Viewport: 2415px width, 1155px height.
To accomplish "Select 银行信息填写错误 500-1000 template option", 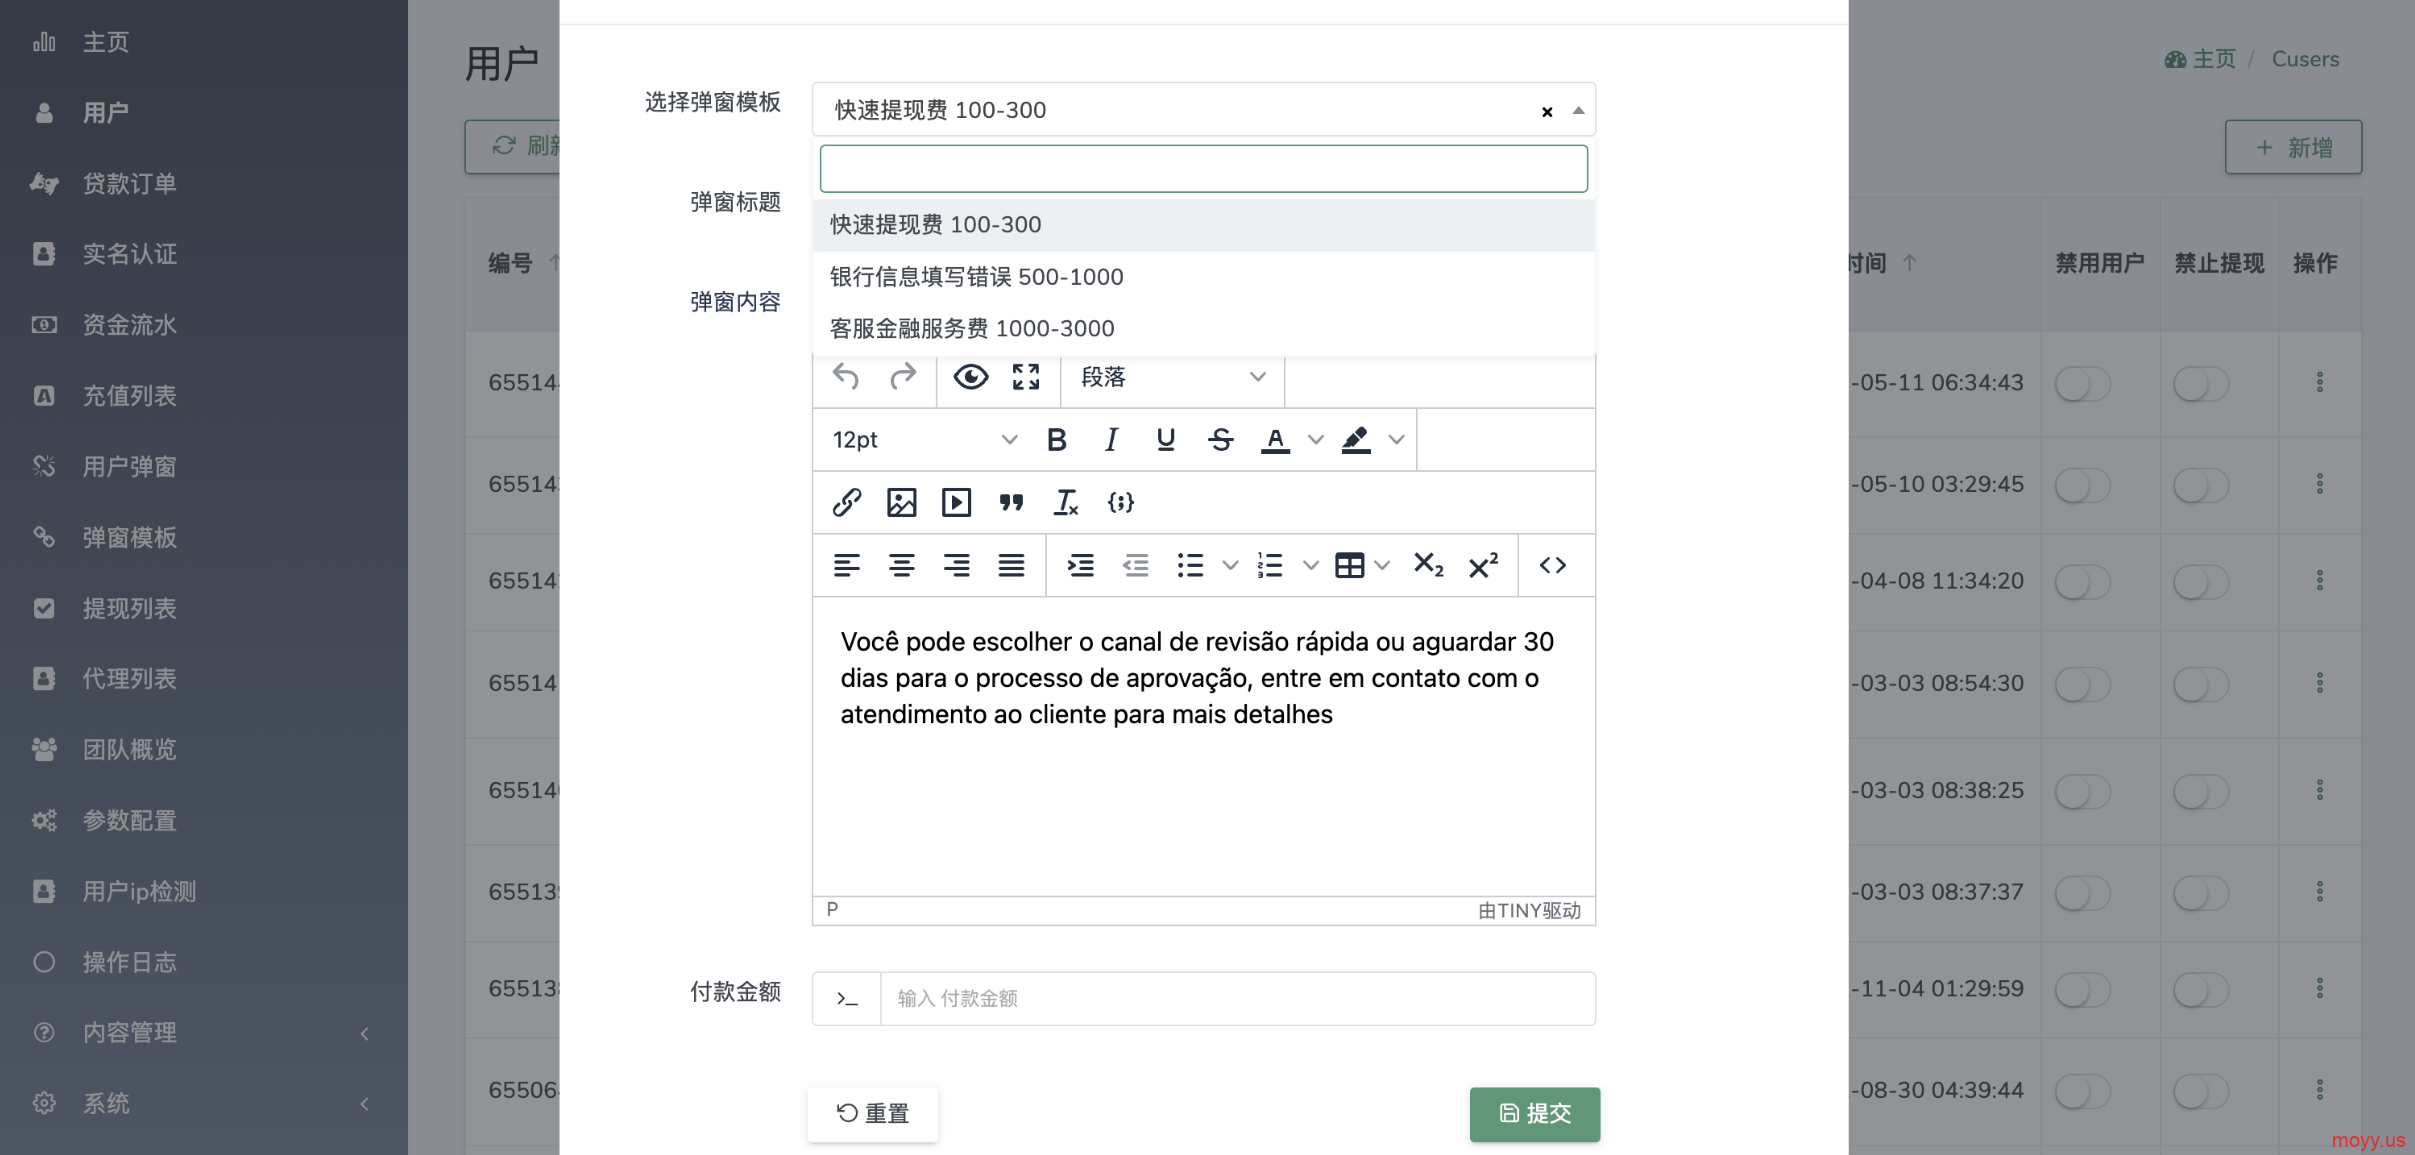I will click(x=976, y=277).
